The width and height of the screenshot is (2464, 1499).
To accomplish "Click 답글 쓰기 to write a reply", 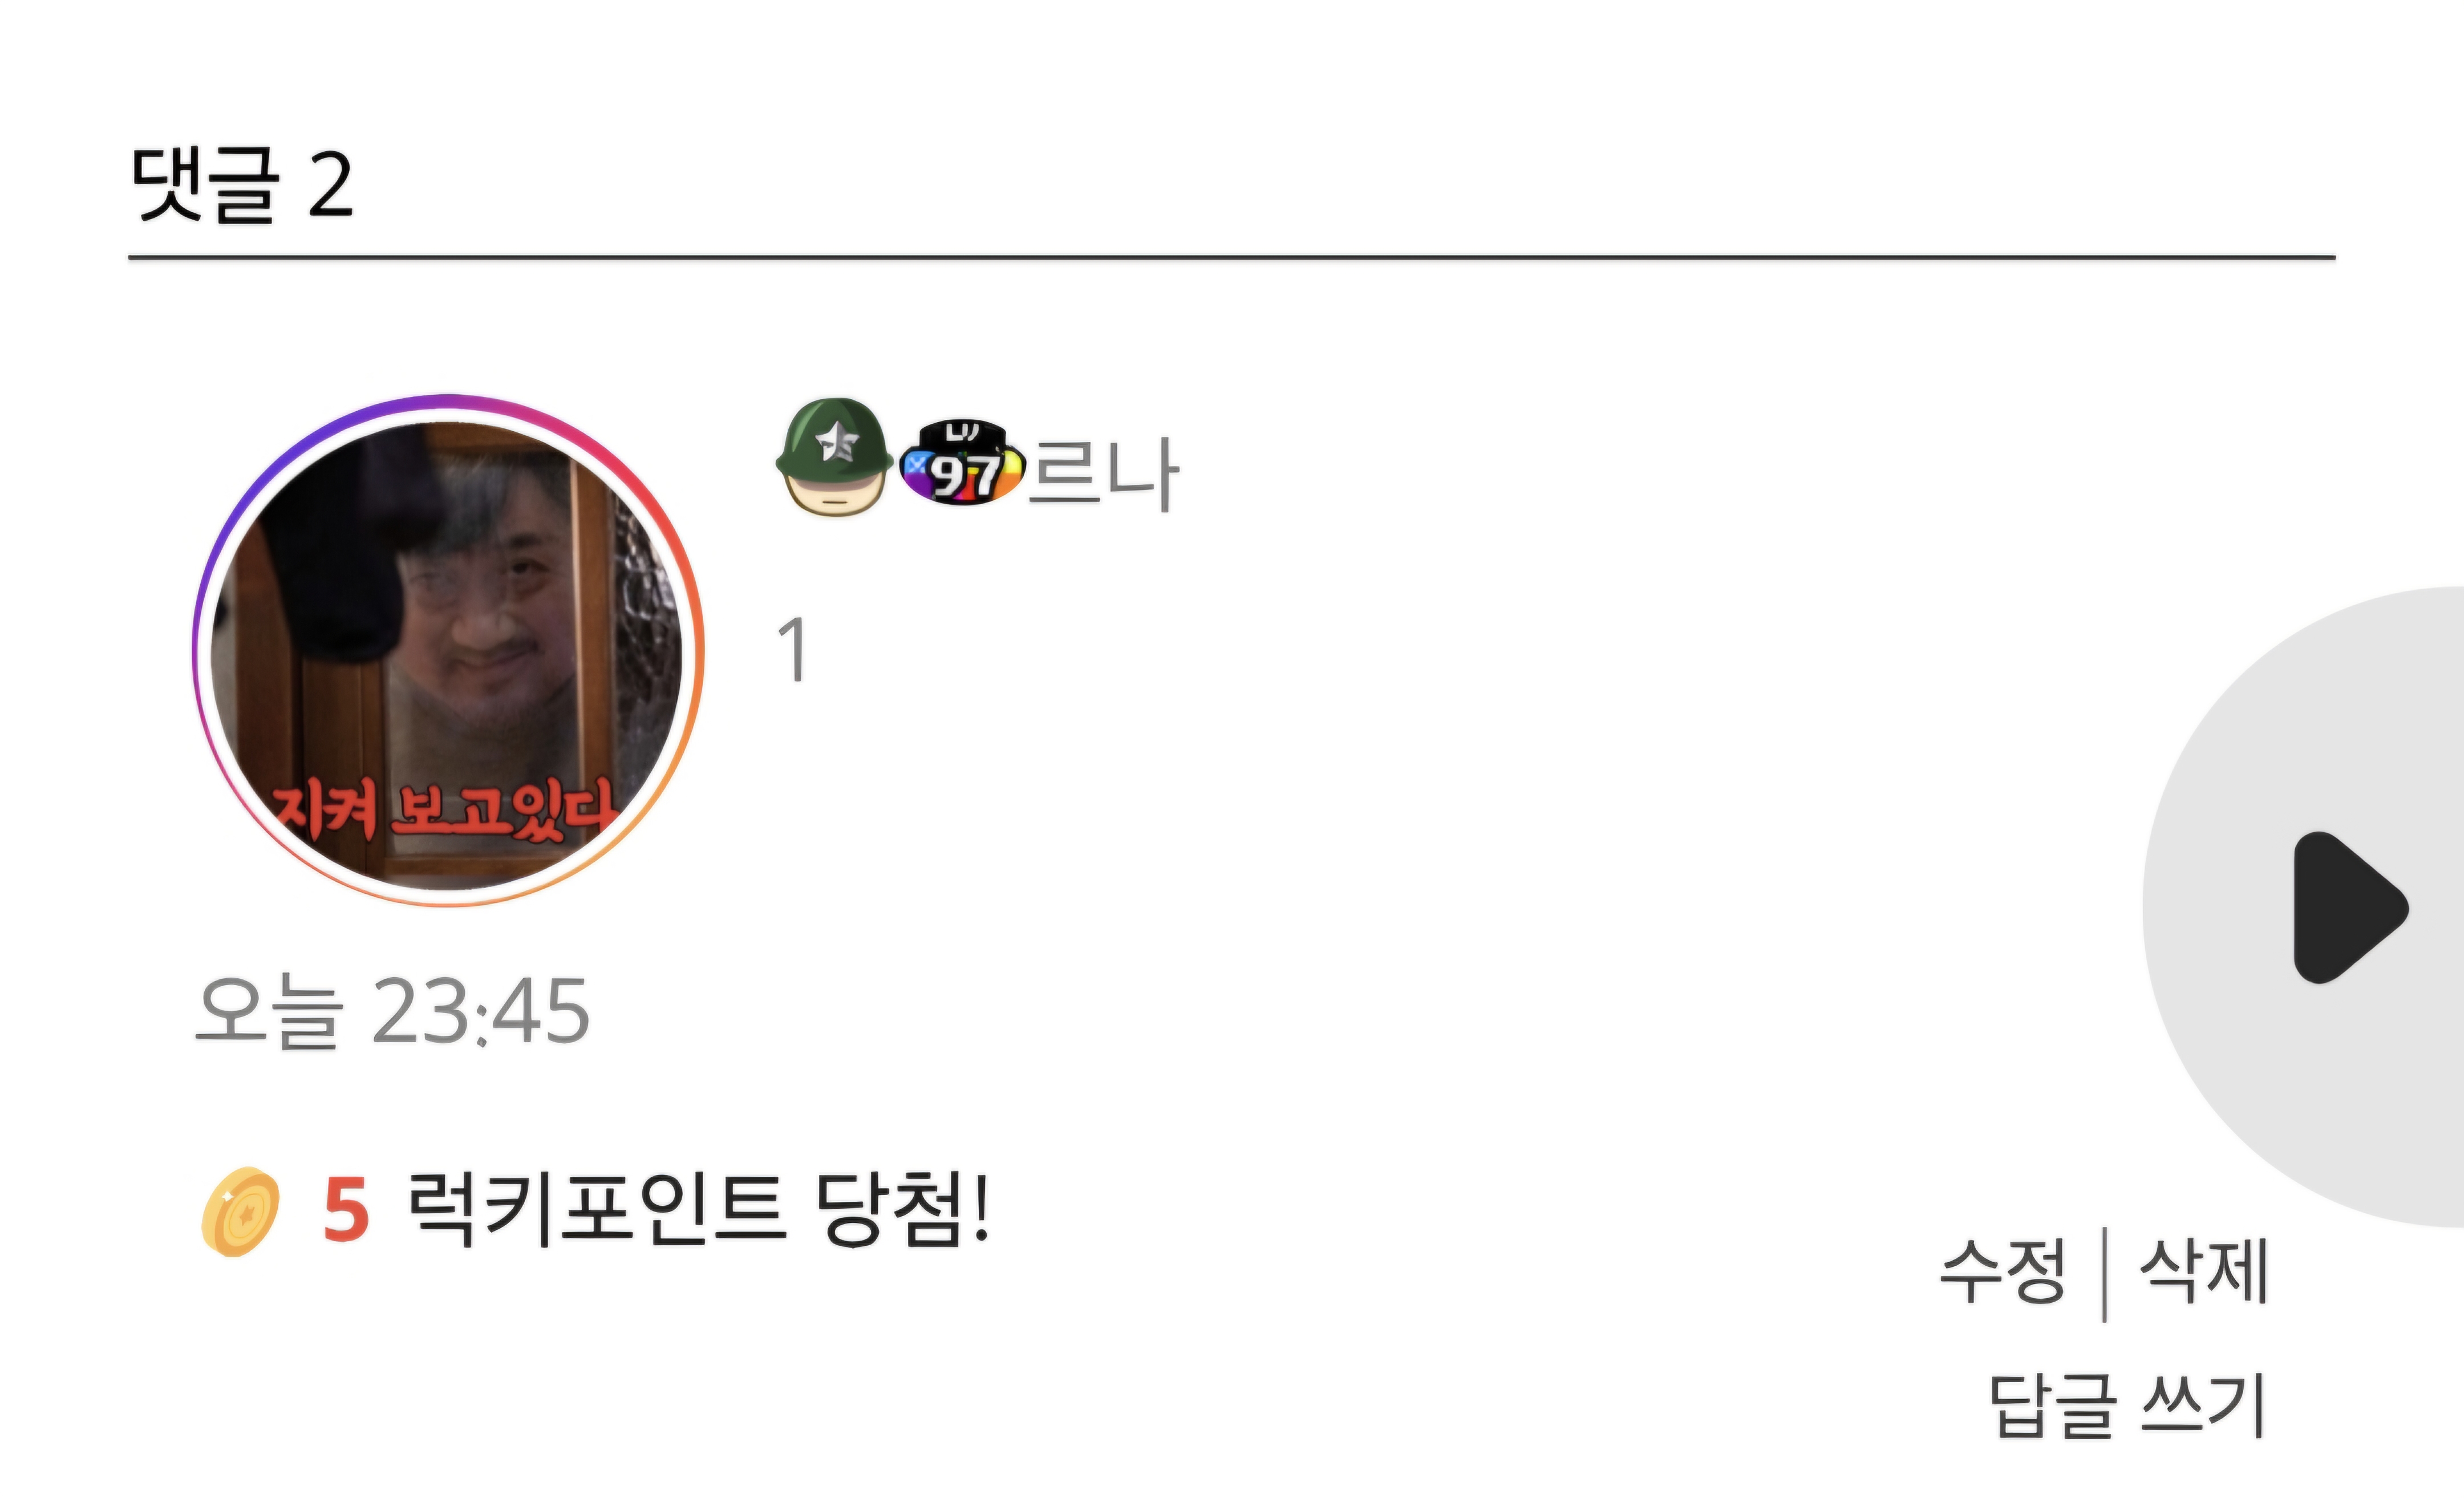I will click(x=2127, y=1405).
